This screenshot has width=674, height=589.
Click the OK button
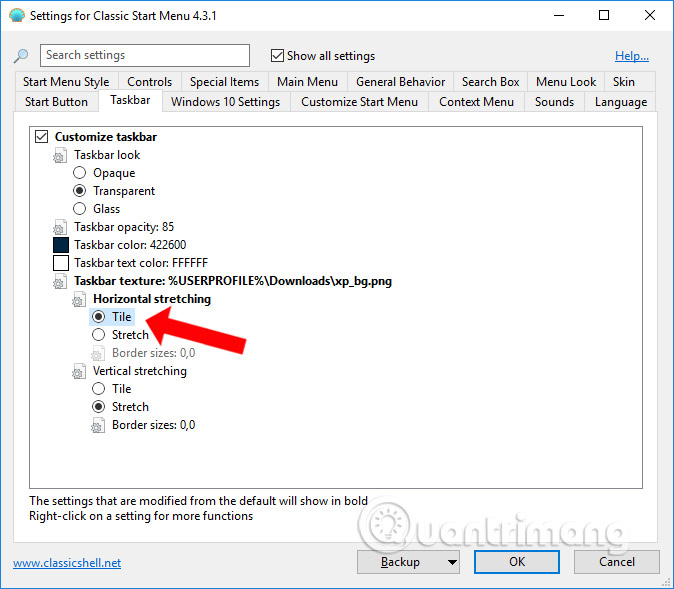[x=517, y=562]
